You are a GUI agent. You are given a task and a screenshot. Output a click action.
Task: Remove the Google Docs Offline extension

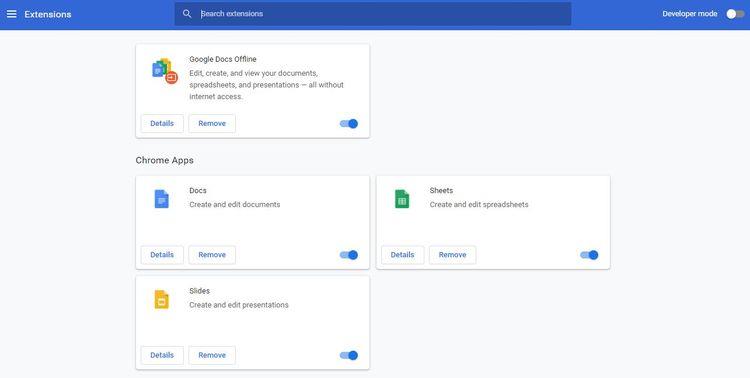point(212,123)
